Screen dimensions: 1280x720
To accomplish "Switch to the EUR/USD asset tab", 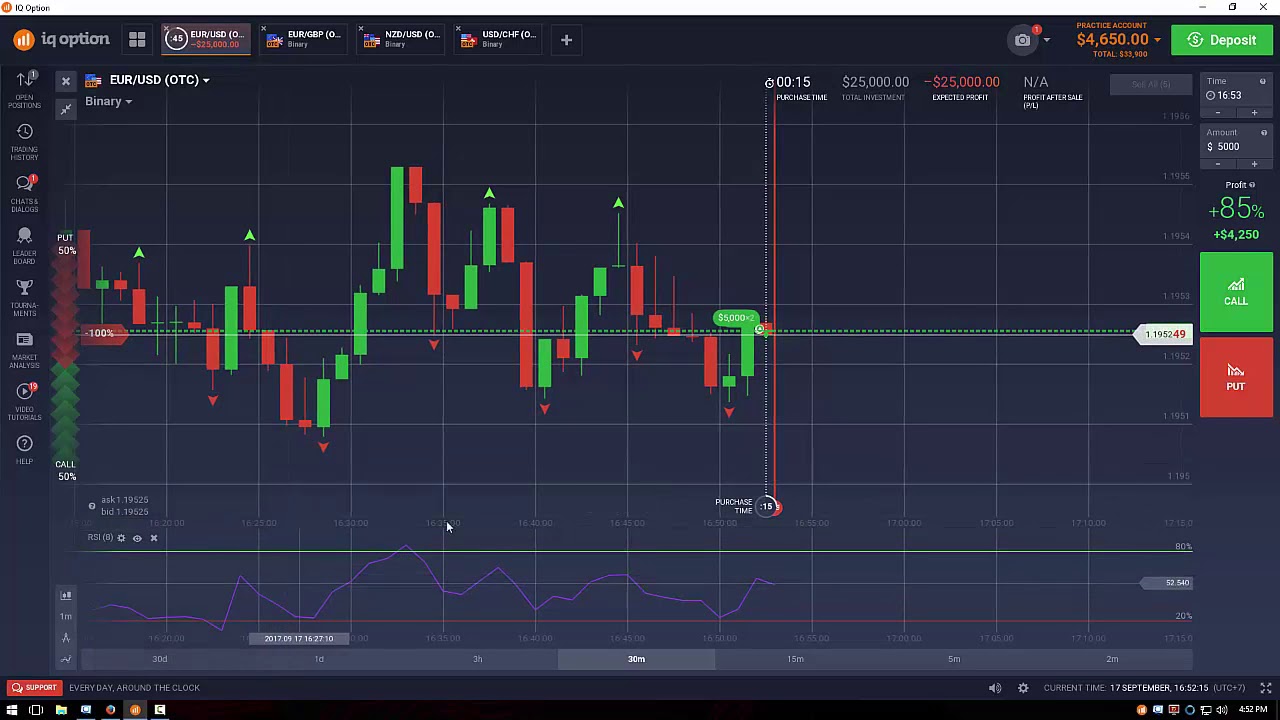I will tap(207, 40).
